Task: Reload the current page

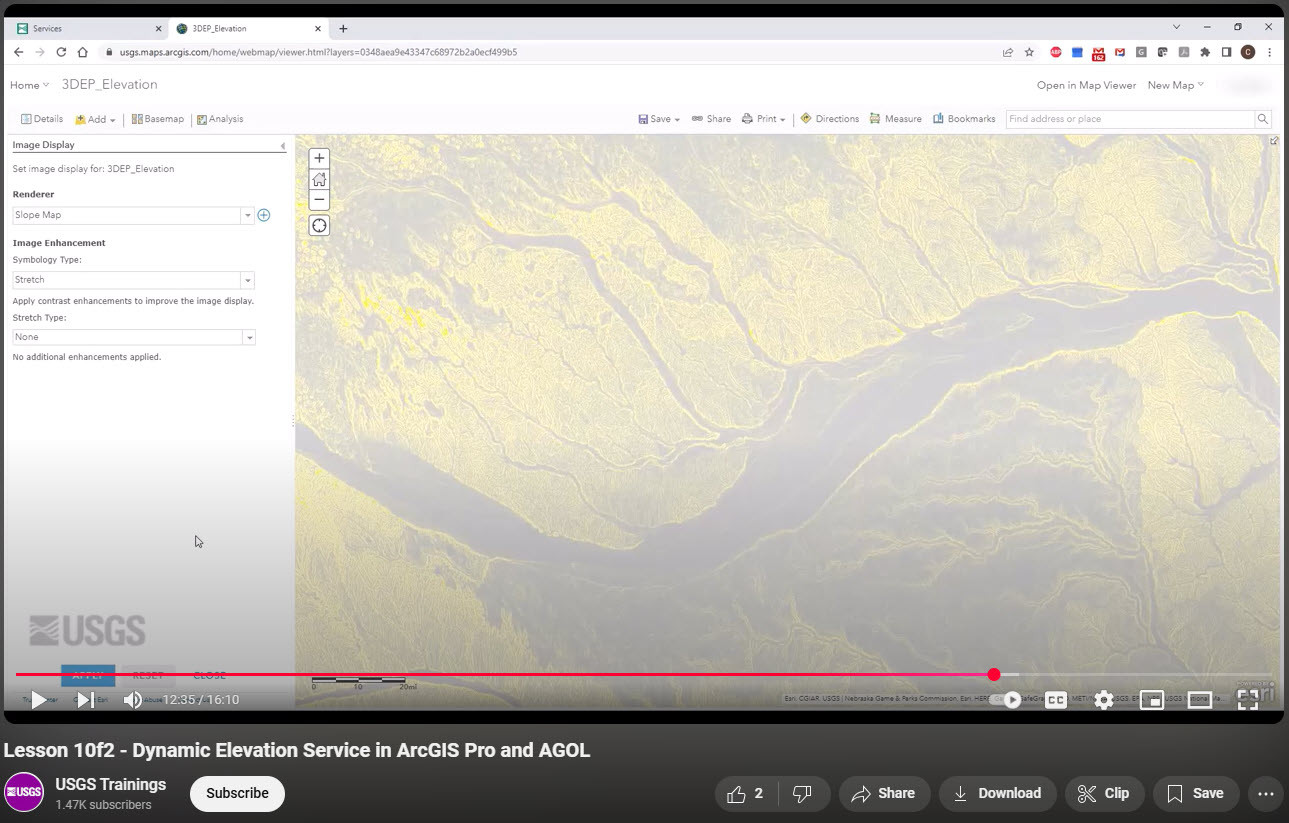Action: (x=61, y=52)
